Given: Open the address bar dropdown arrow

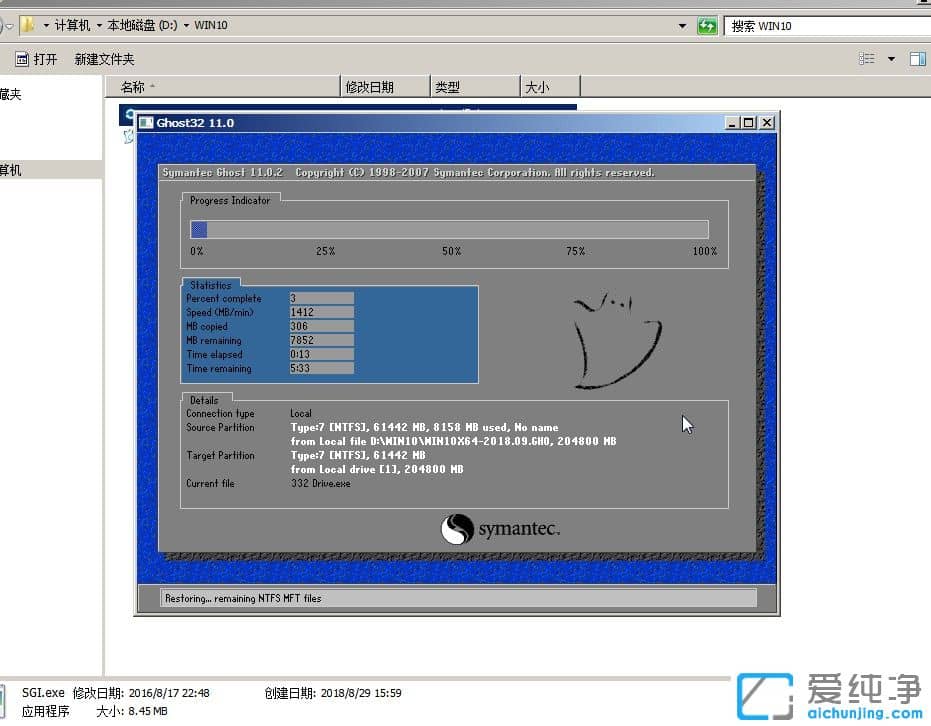Looking at the screenshot, I should pos(682,25).
